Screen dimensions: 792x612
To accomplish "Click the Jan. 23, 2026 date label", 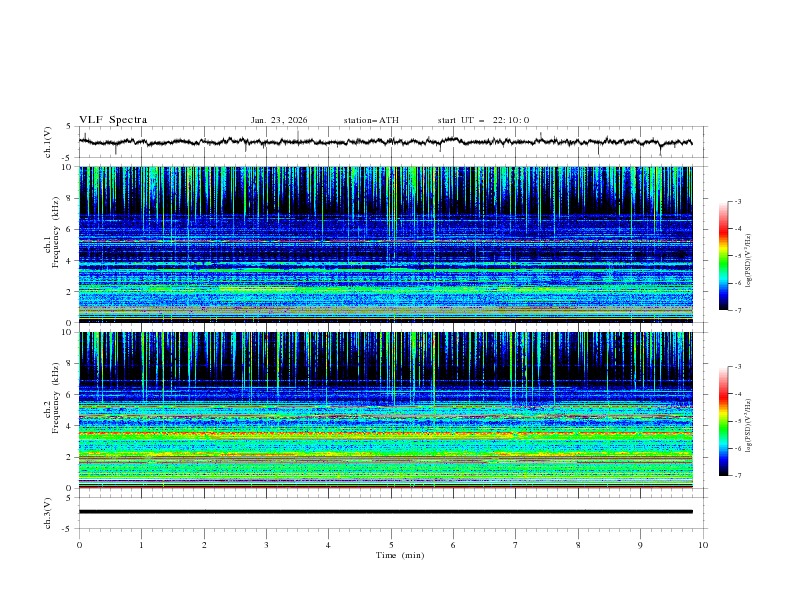I will [279, 120].
